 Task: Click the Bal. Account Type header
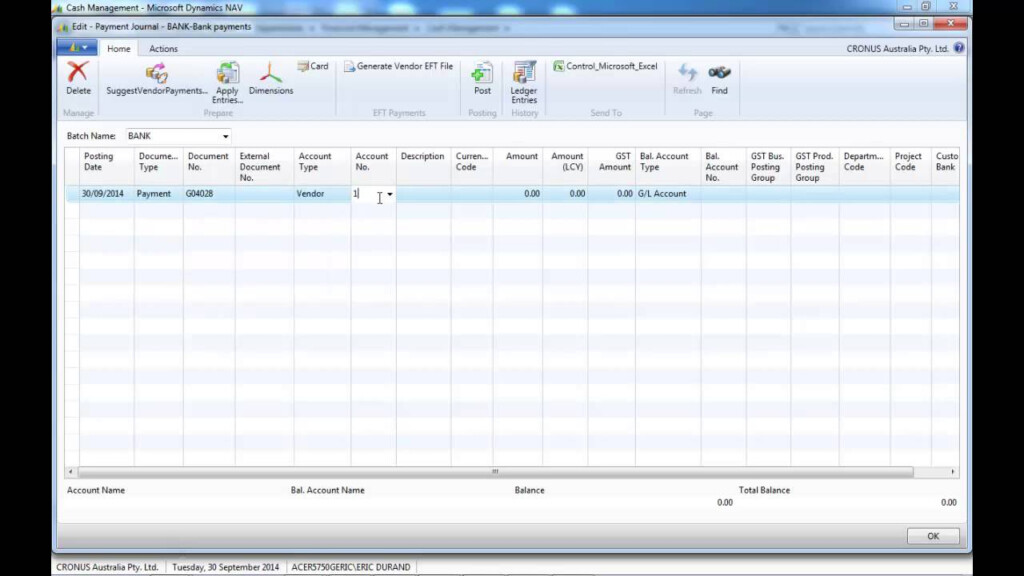[668, 167]
